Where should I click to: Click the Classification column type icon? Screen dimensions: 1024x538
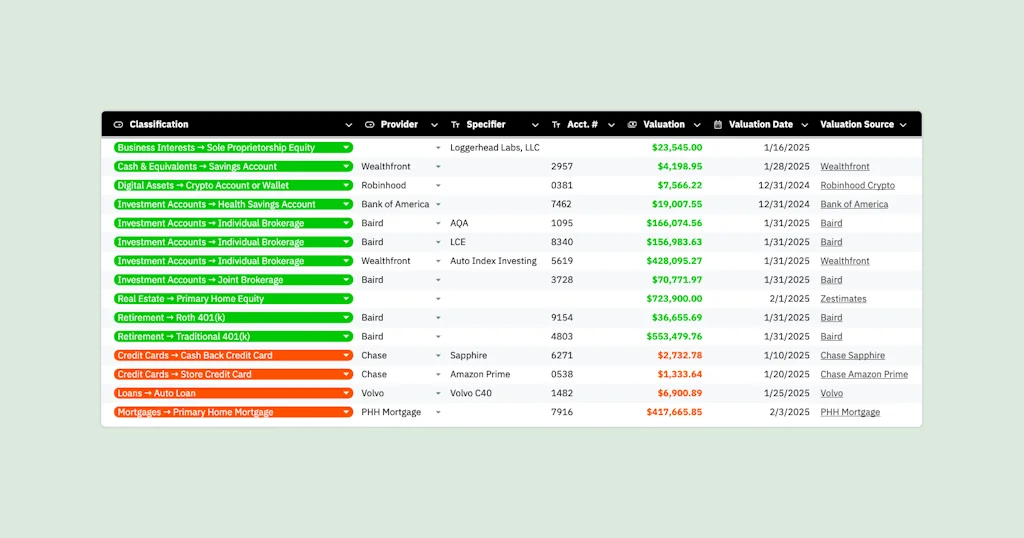coord(119,125)
